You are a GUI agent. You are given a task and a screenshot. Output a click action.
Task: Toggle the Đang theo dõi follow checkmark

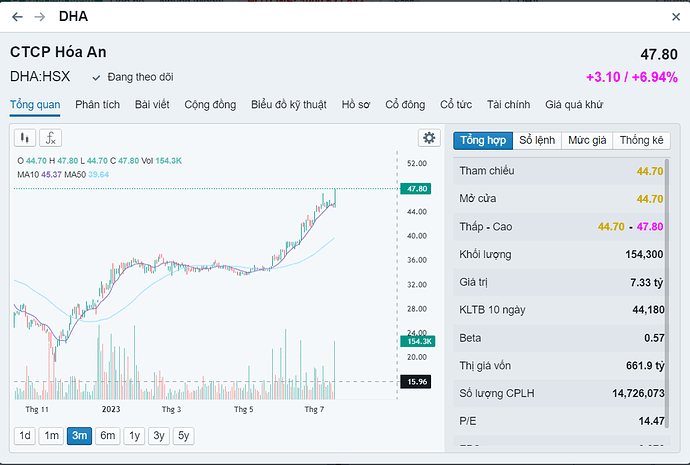pos(96,77)
